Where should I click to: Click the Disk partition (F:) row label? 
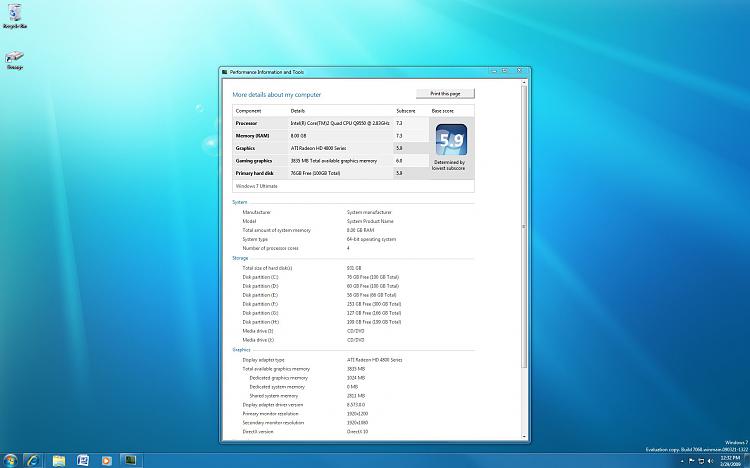click(x=260, y=304)
